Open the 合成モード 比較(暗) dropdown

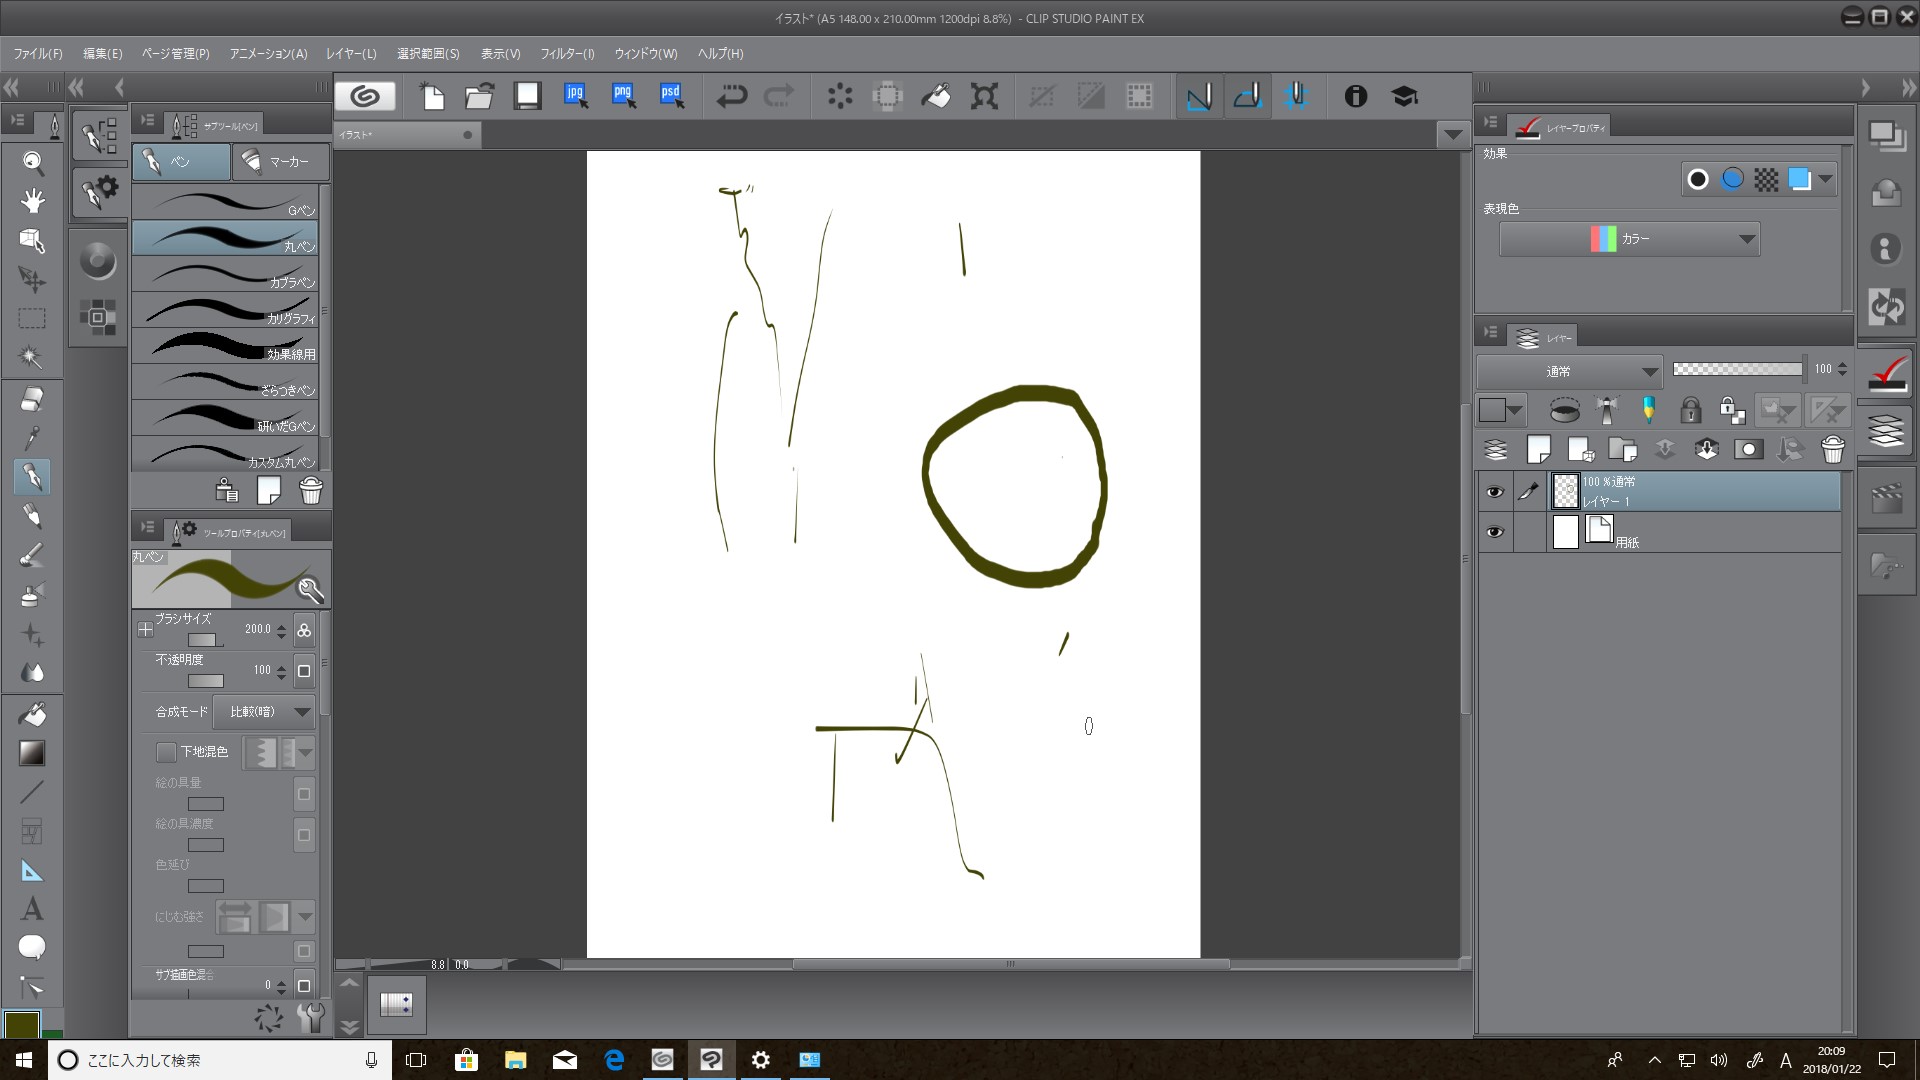click(x=265, y=712)
